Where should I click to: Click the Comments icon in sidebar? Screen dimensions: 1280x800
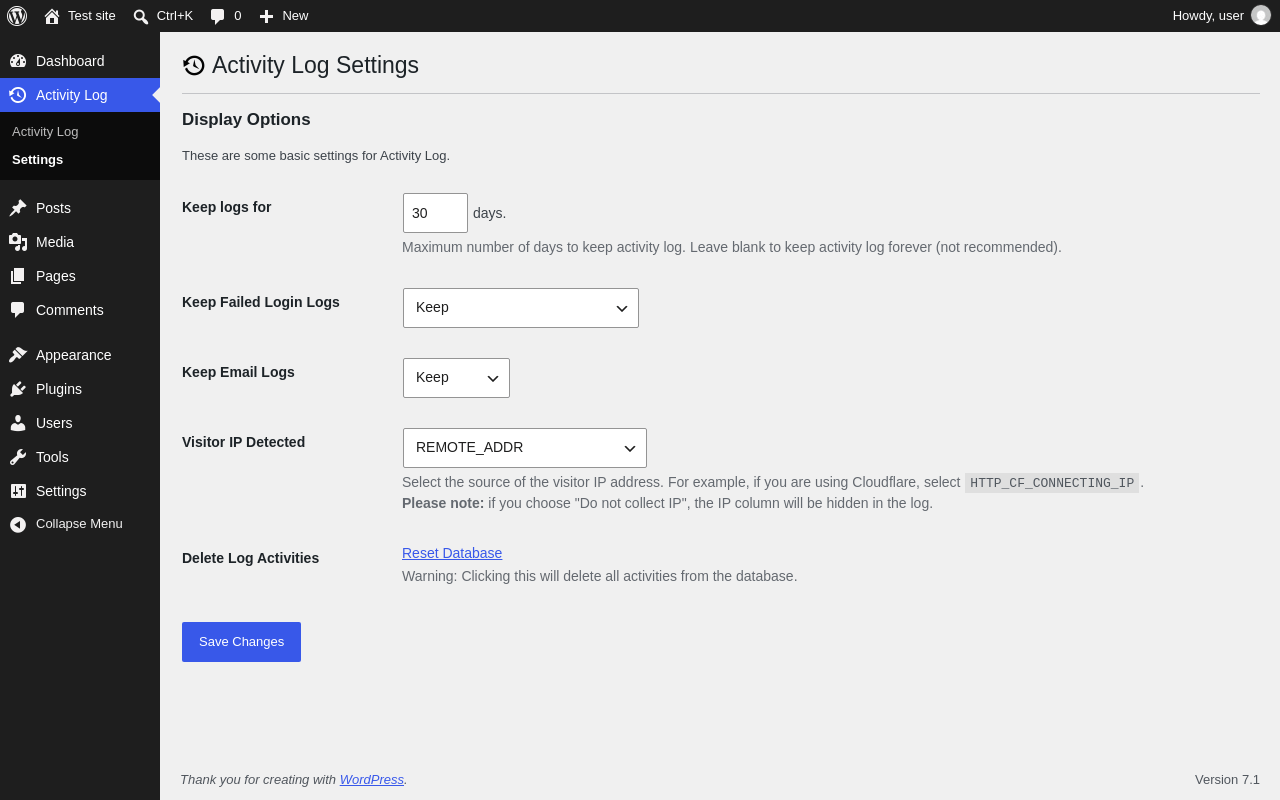pos(18,310)
